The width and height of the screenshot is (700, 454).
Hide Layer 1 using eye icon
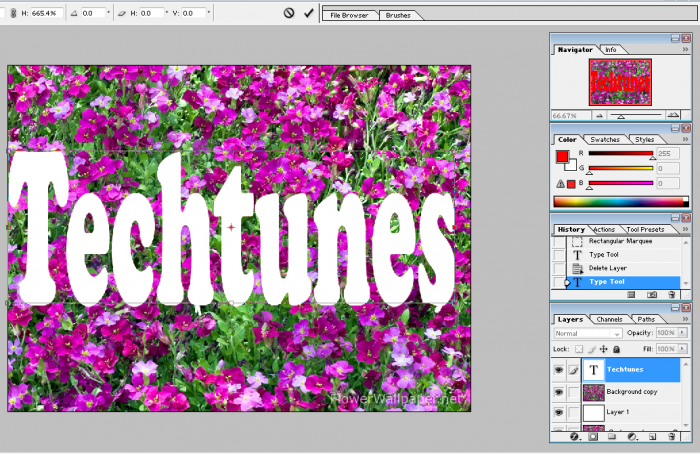(x=558, y=412)
